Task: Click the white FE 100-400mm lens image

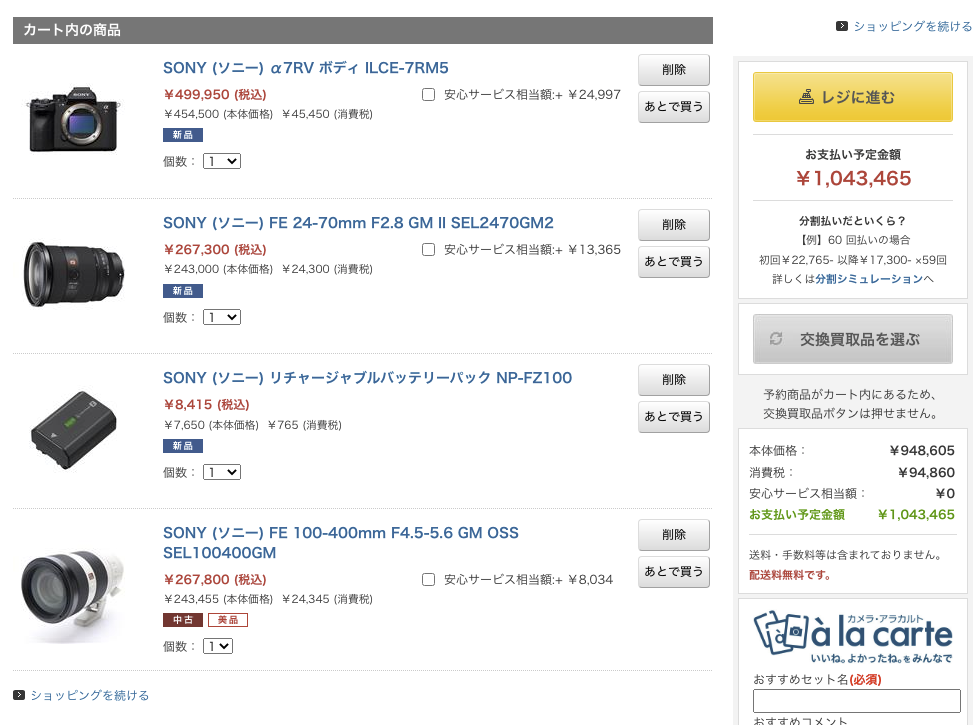Action: 73,589
